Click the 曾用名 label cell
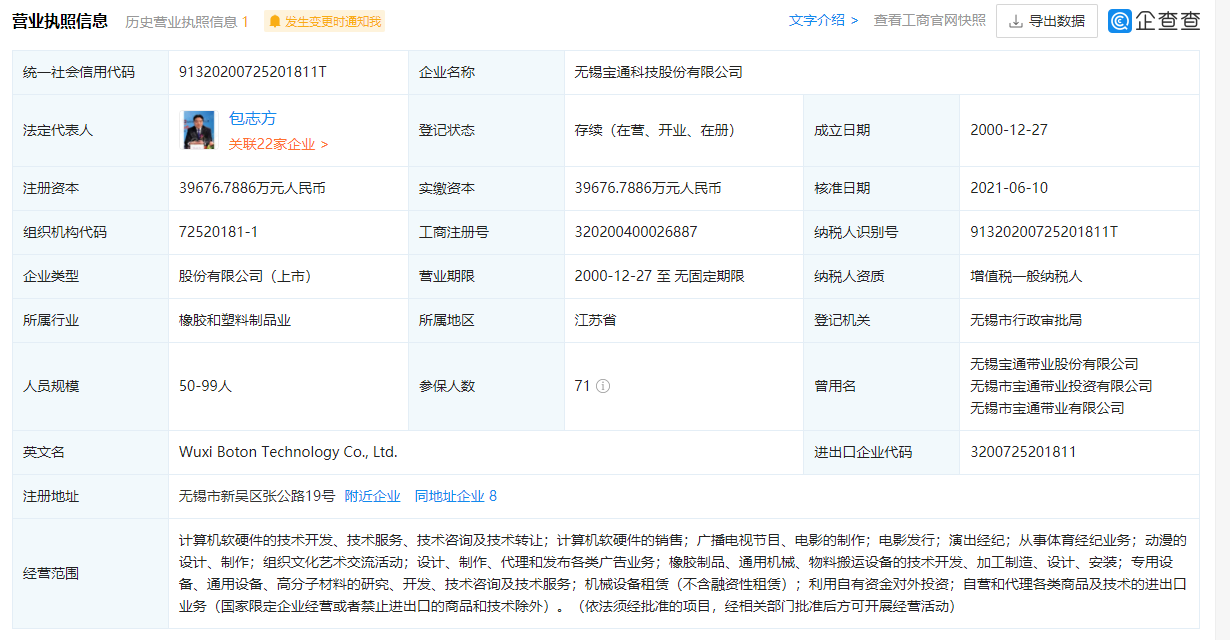 tap(881, 386)
